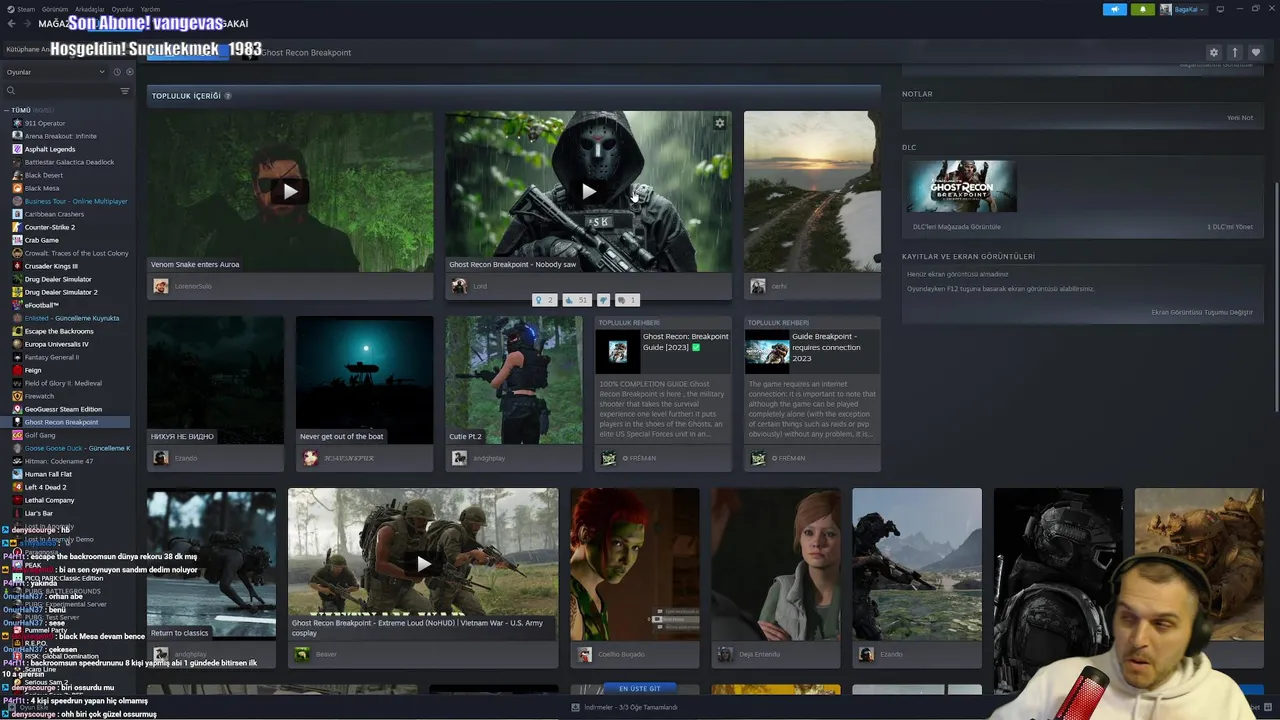
Task: Open the Oyunlar menu in the menu bar
Action: 122,9
